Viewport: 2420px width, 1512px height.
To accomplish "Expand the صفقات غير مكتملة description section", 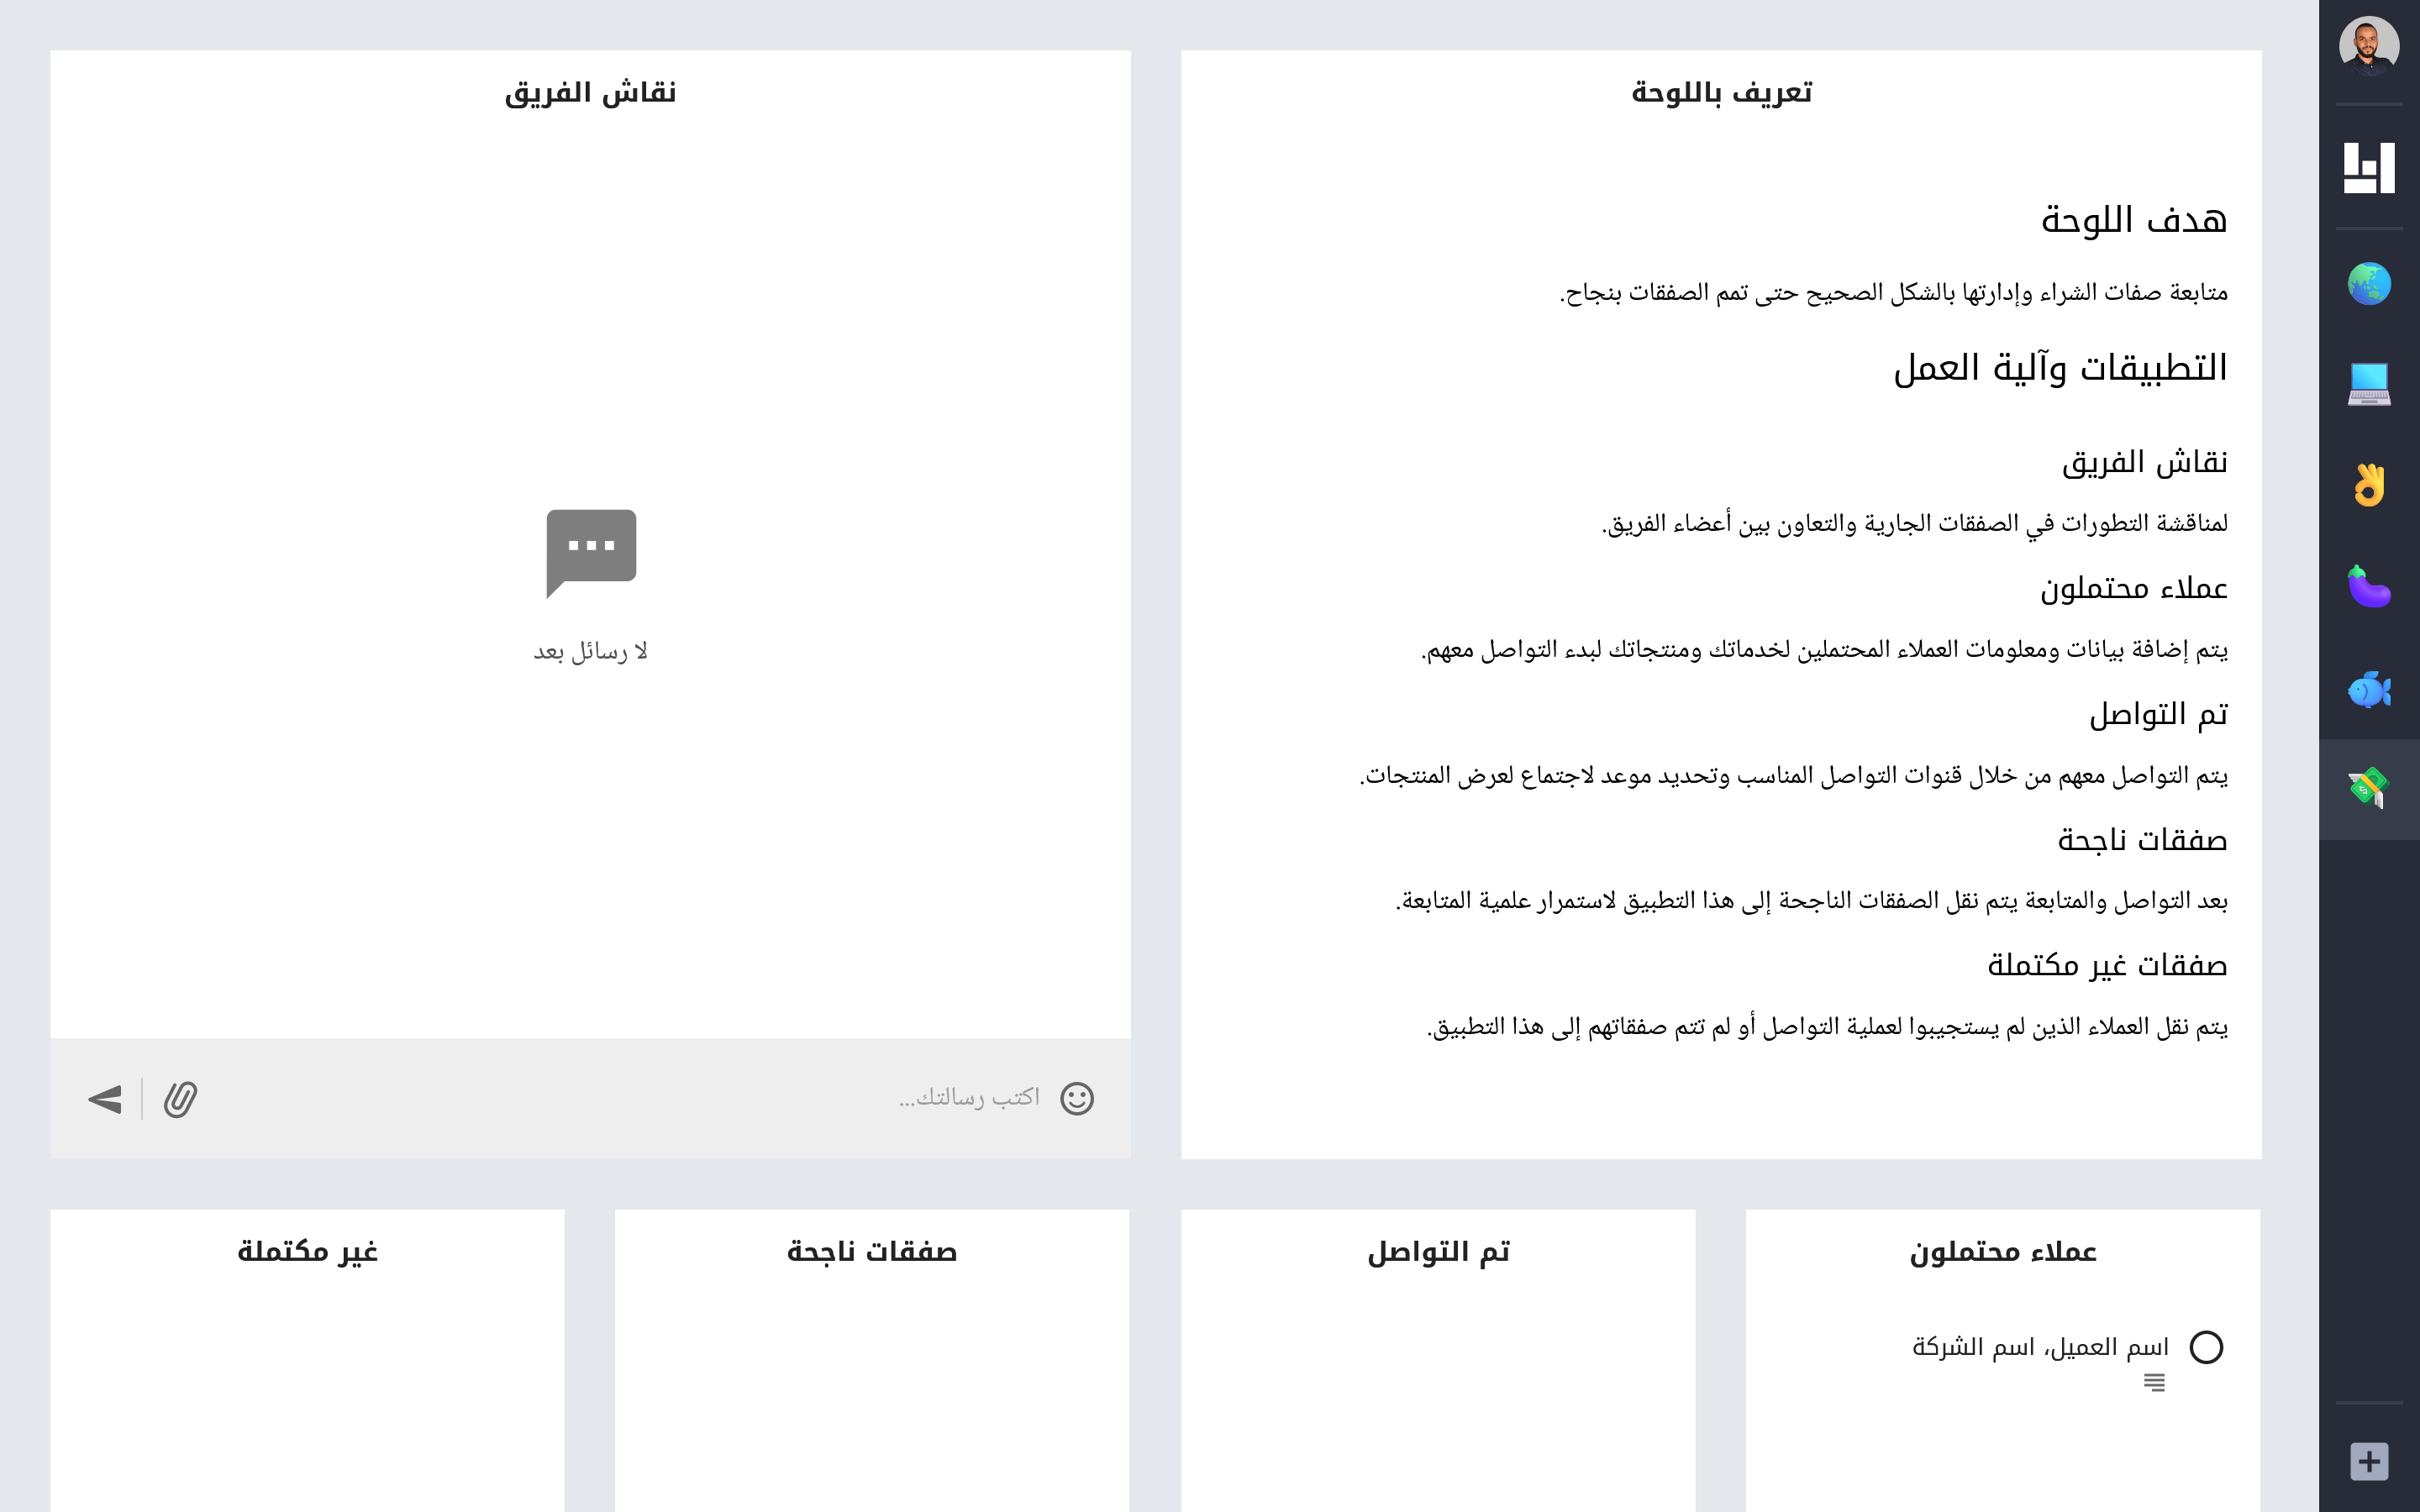I will pos(2108,962).
